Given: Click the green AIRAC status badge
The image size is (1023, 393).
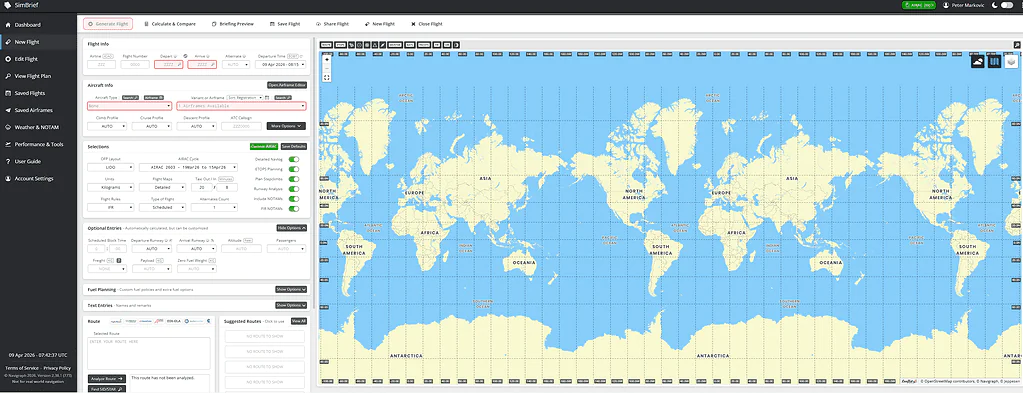Looking at the screenshot, I should [919, 5].
